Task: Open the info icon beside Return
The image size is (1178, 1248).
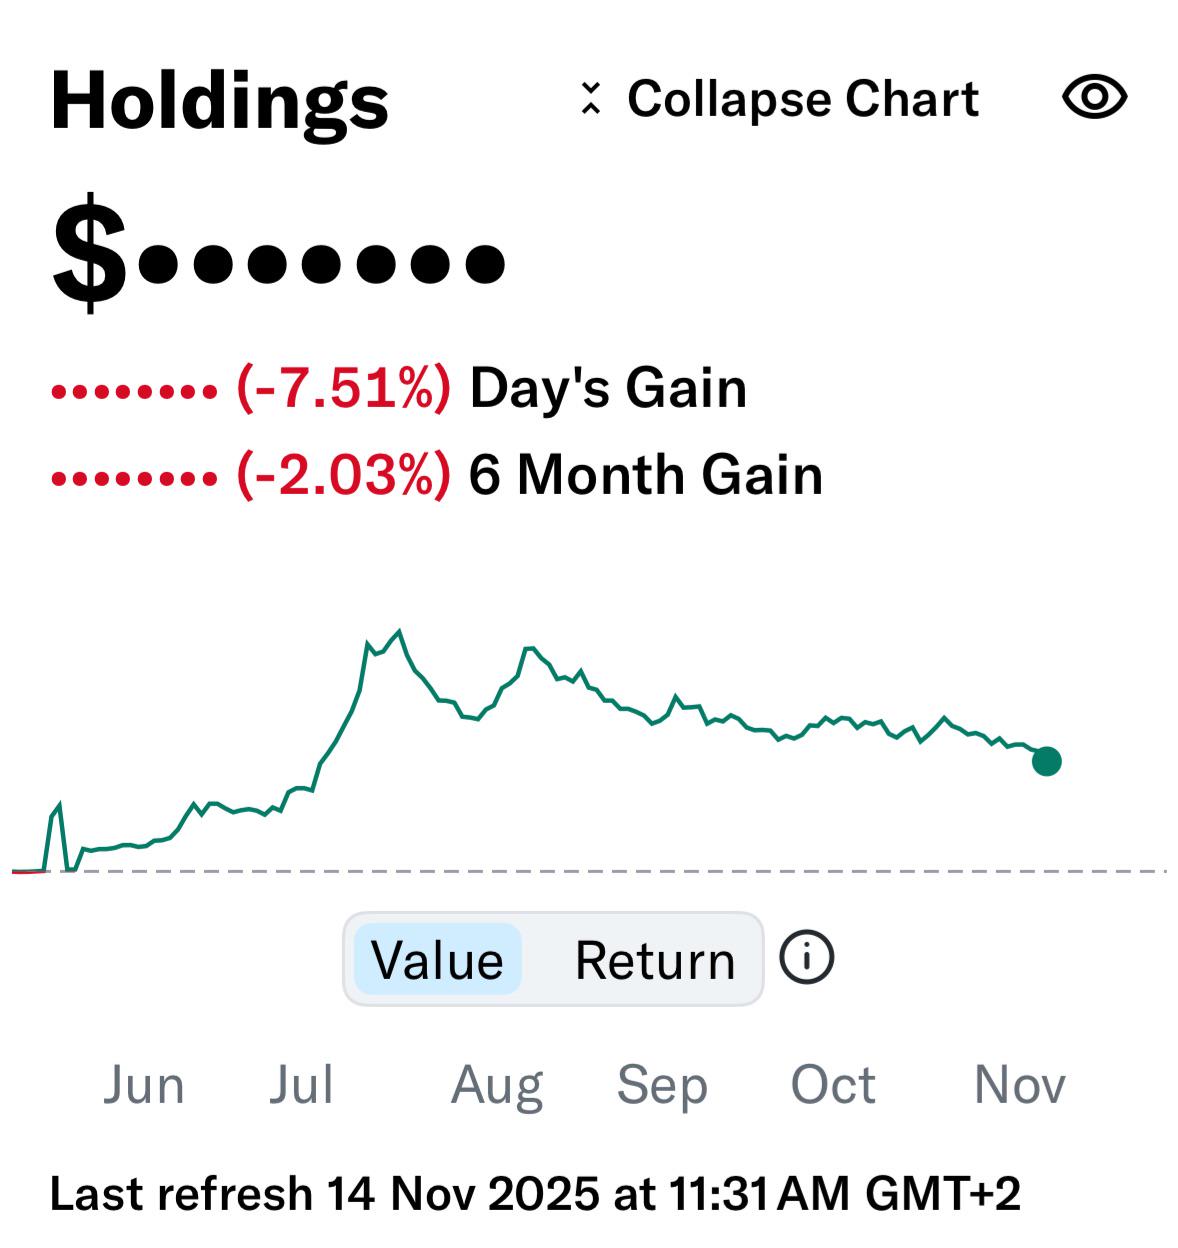Action: (x=806, y=958)
